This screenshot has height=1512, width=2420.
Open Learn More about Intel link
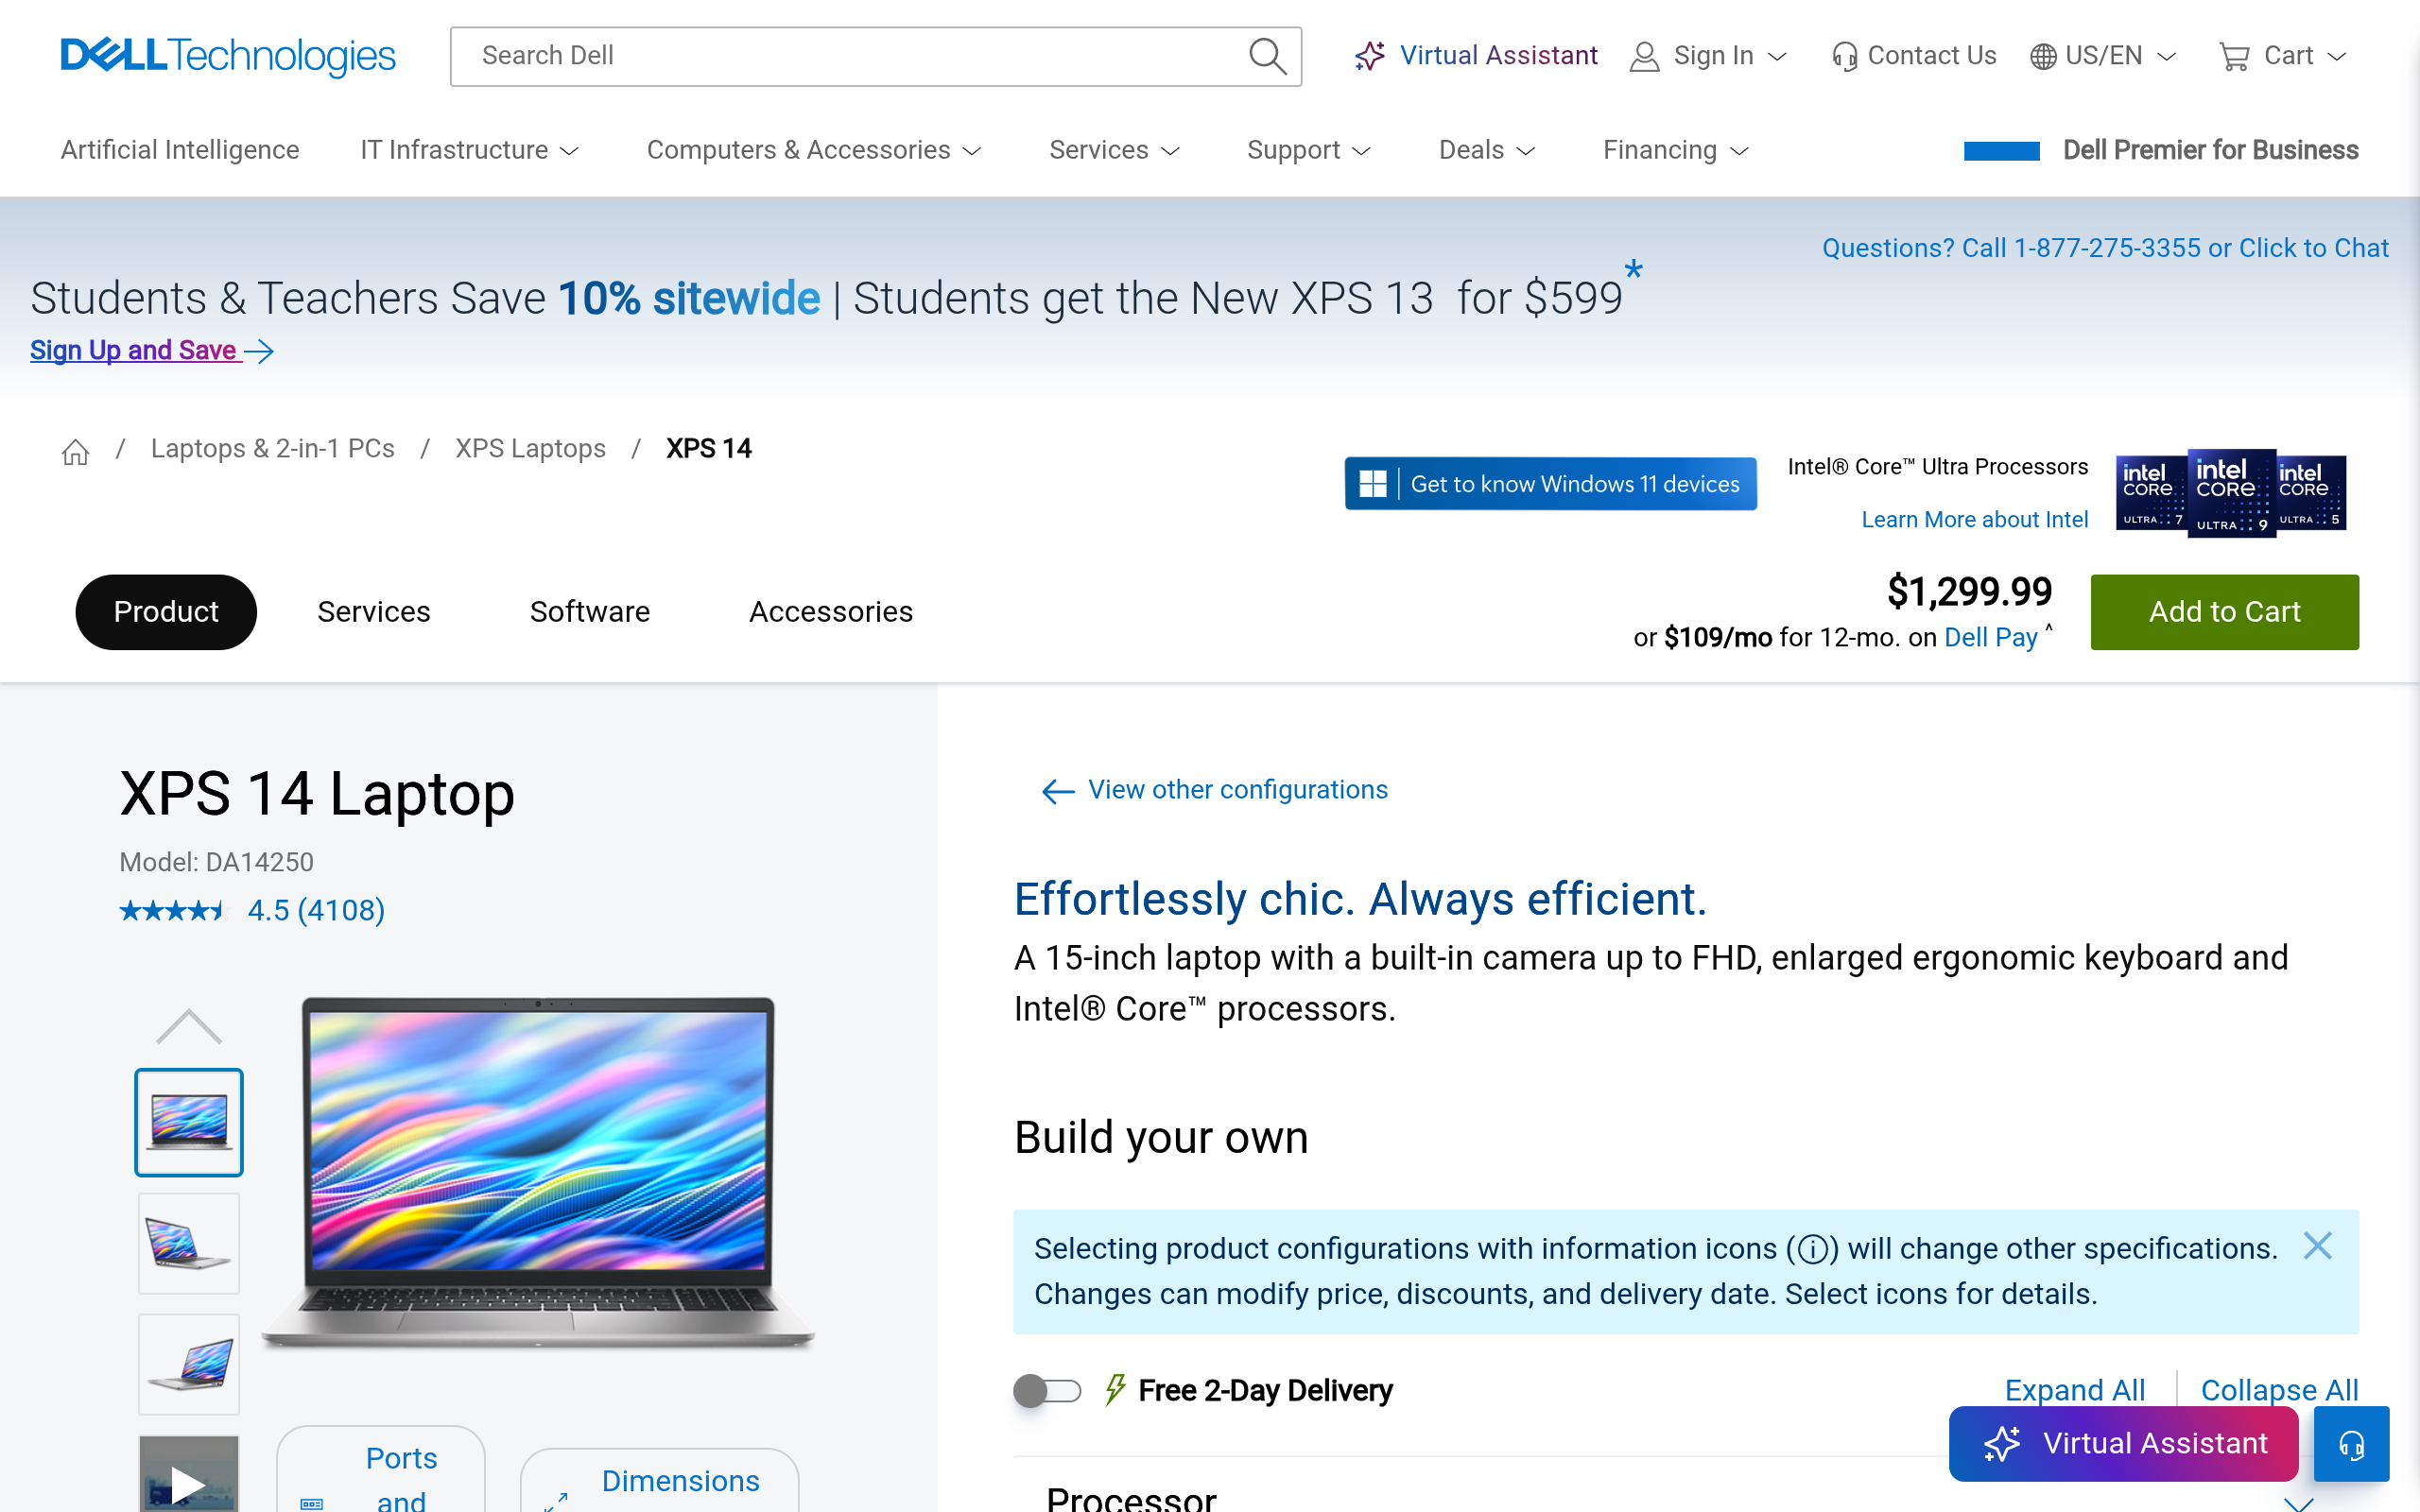click(x=1974, y=520)
